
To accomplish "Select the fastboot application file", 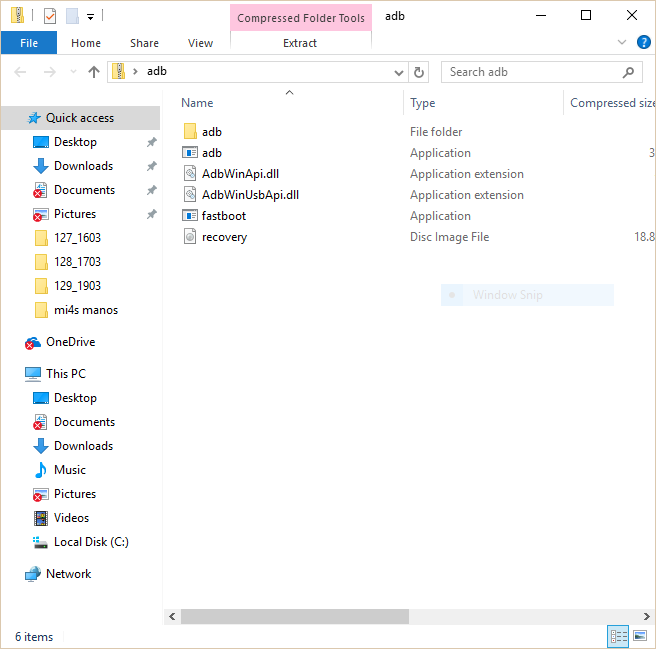I will point(223,216).
